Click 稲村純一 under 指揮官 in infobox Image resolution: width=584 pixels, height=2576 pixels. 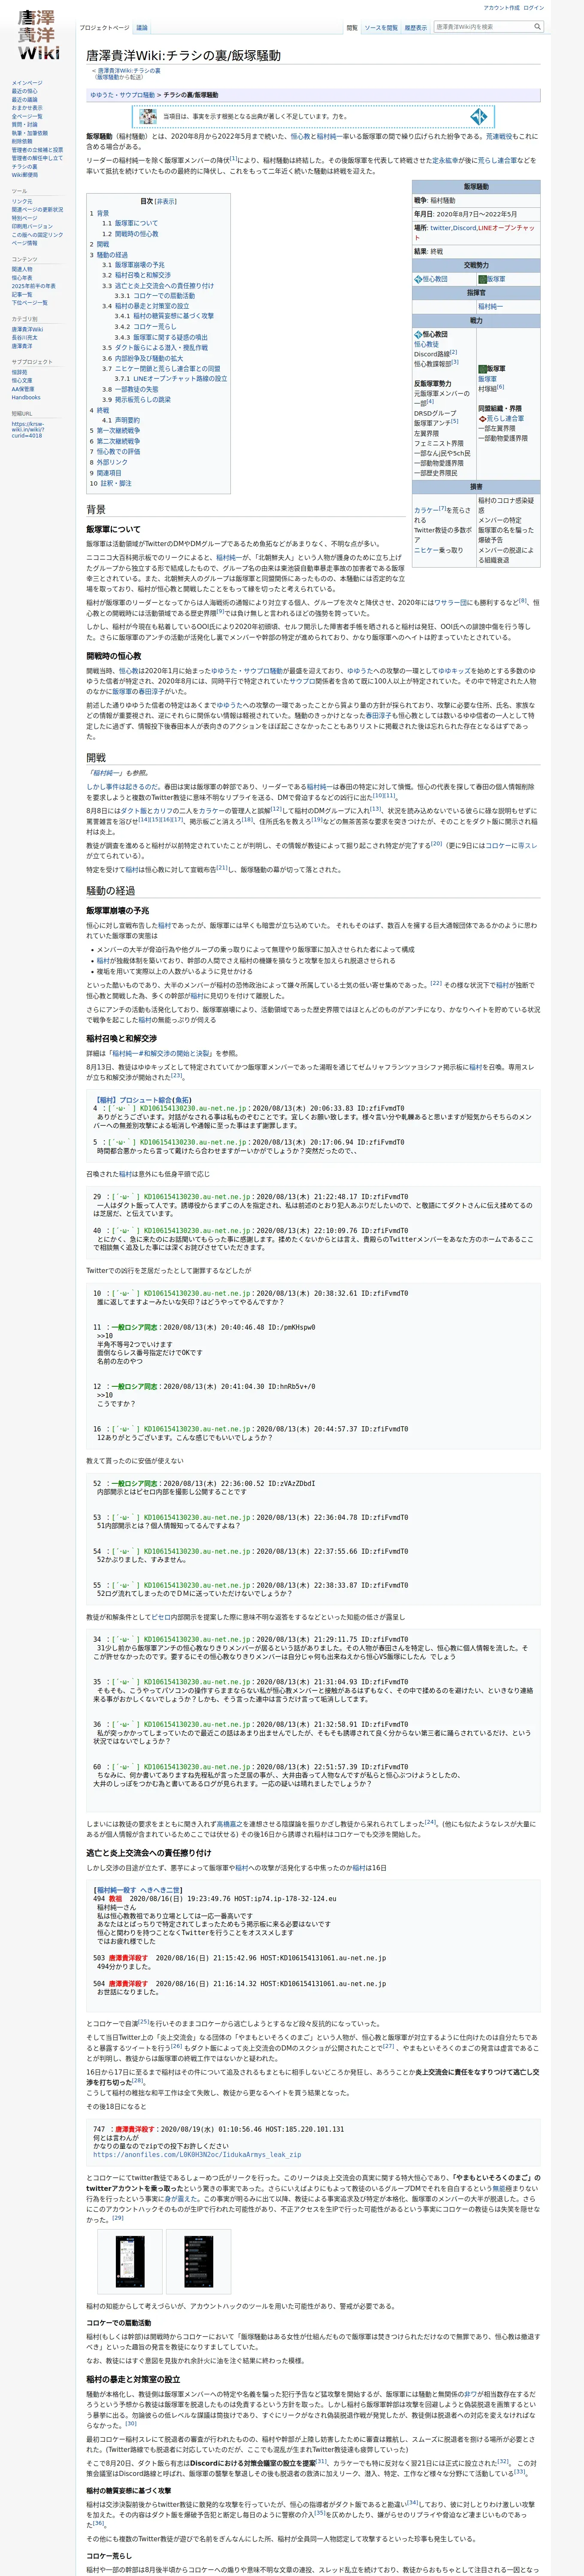click(x=490, y=307)
